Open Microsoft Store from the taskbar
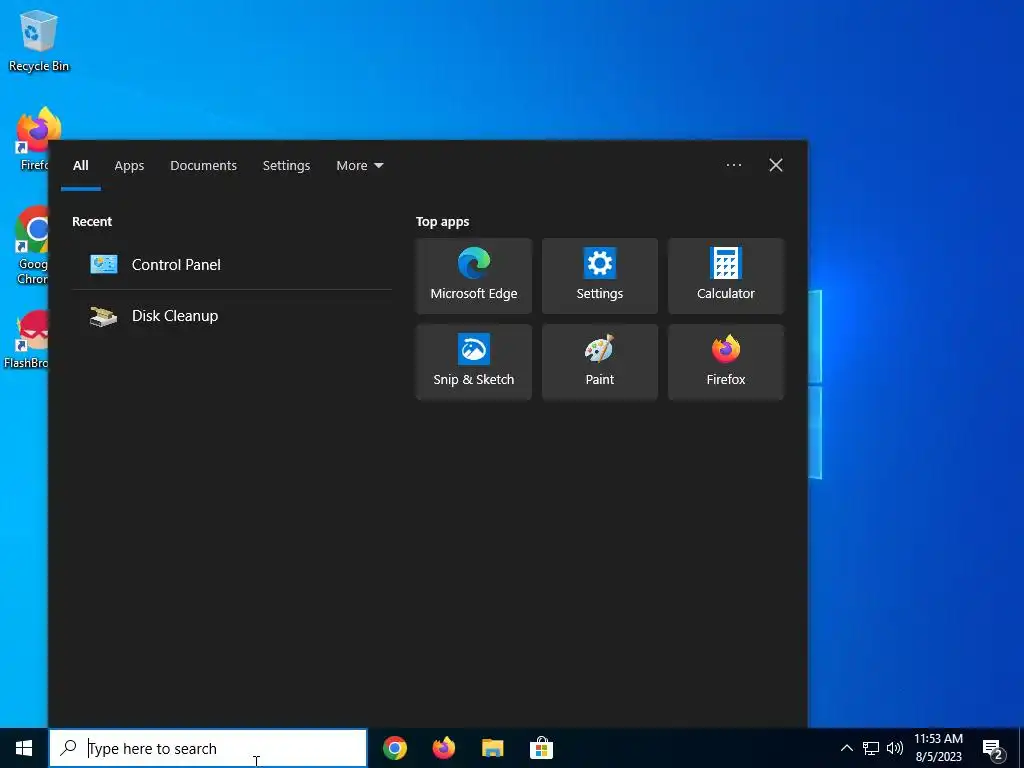This screenshot has width=1024, height=768. coord(541,748)
